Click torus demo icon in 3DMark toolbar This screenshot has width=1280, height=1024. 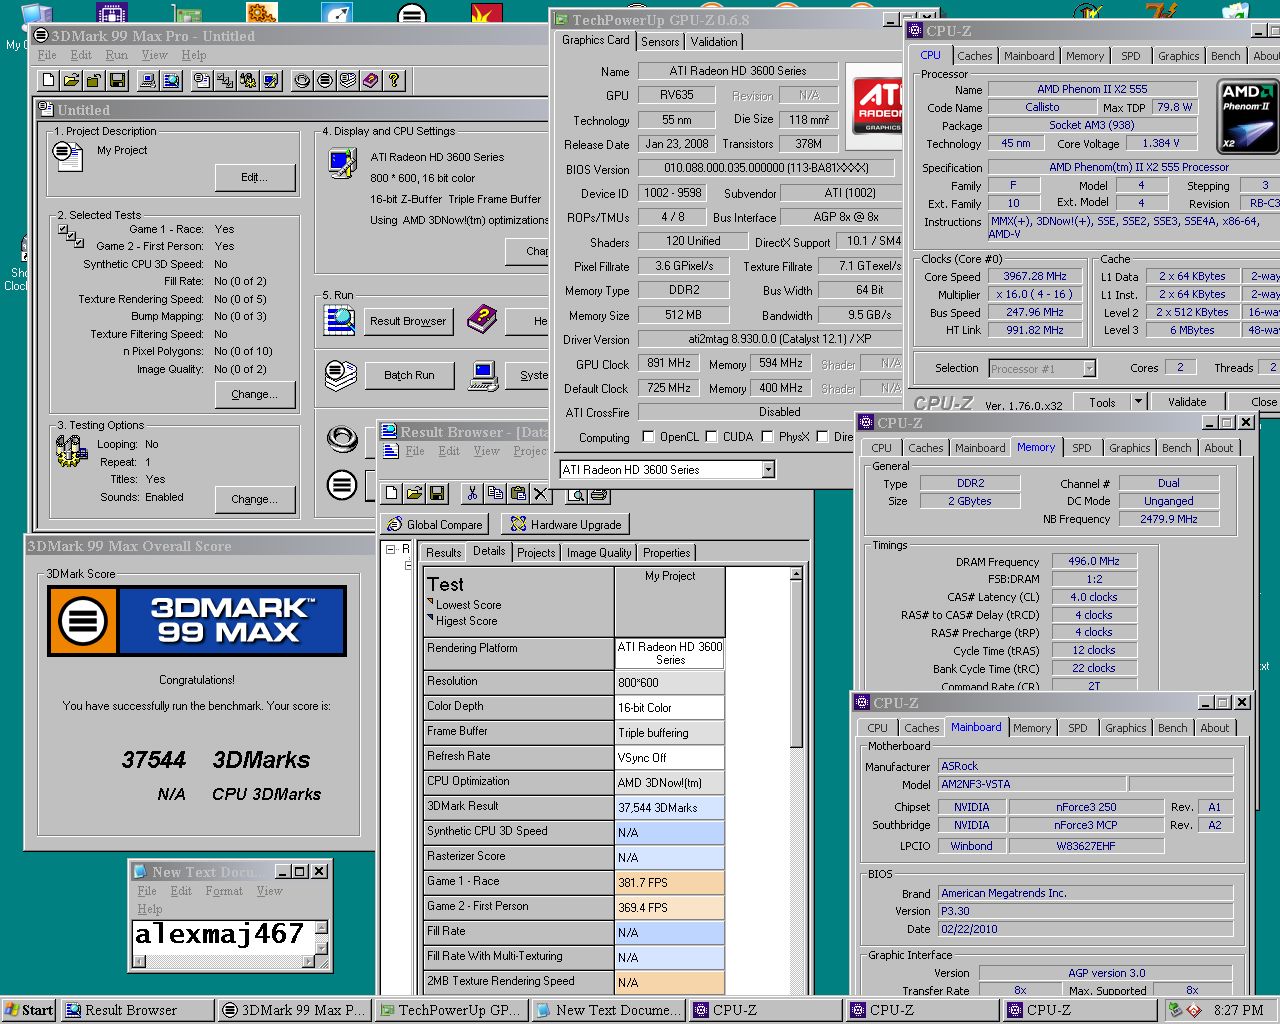point(302,80)
